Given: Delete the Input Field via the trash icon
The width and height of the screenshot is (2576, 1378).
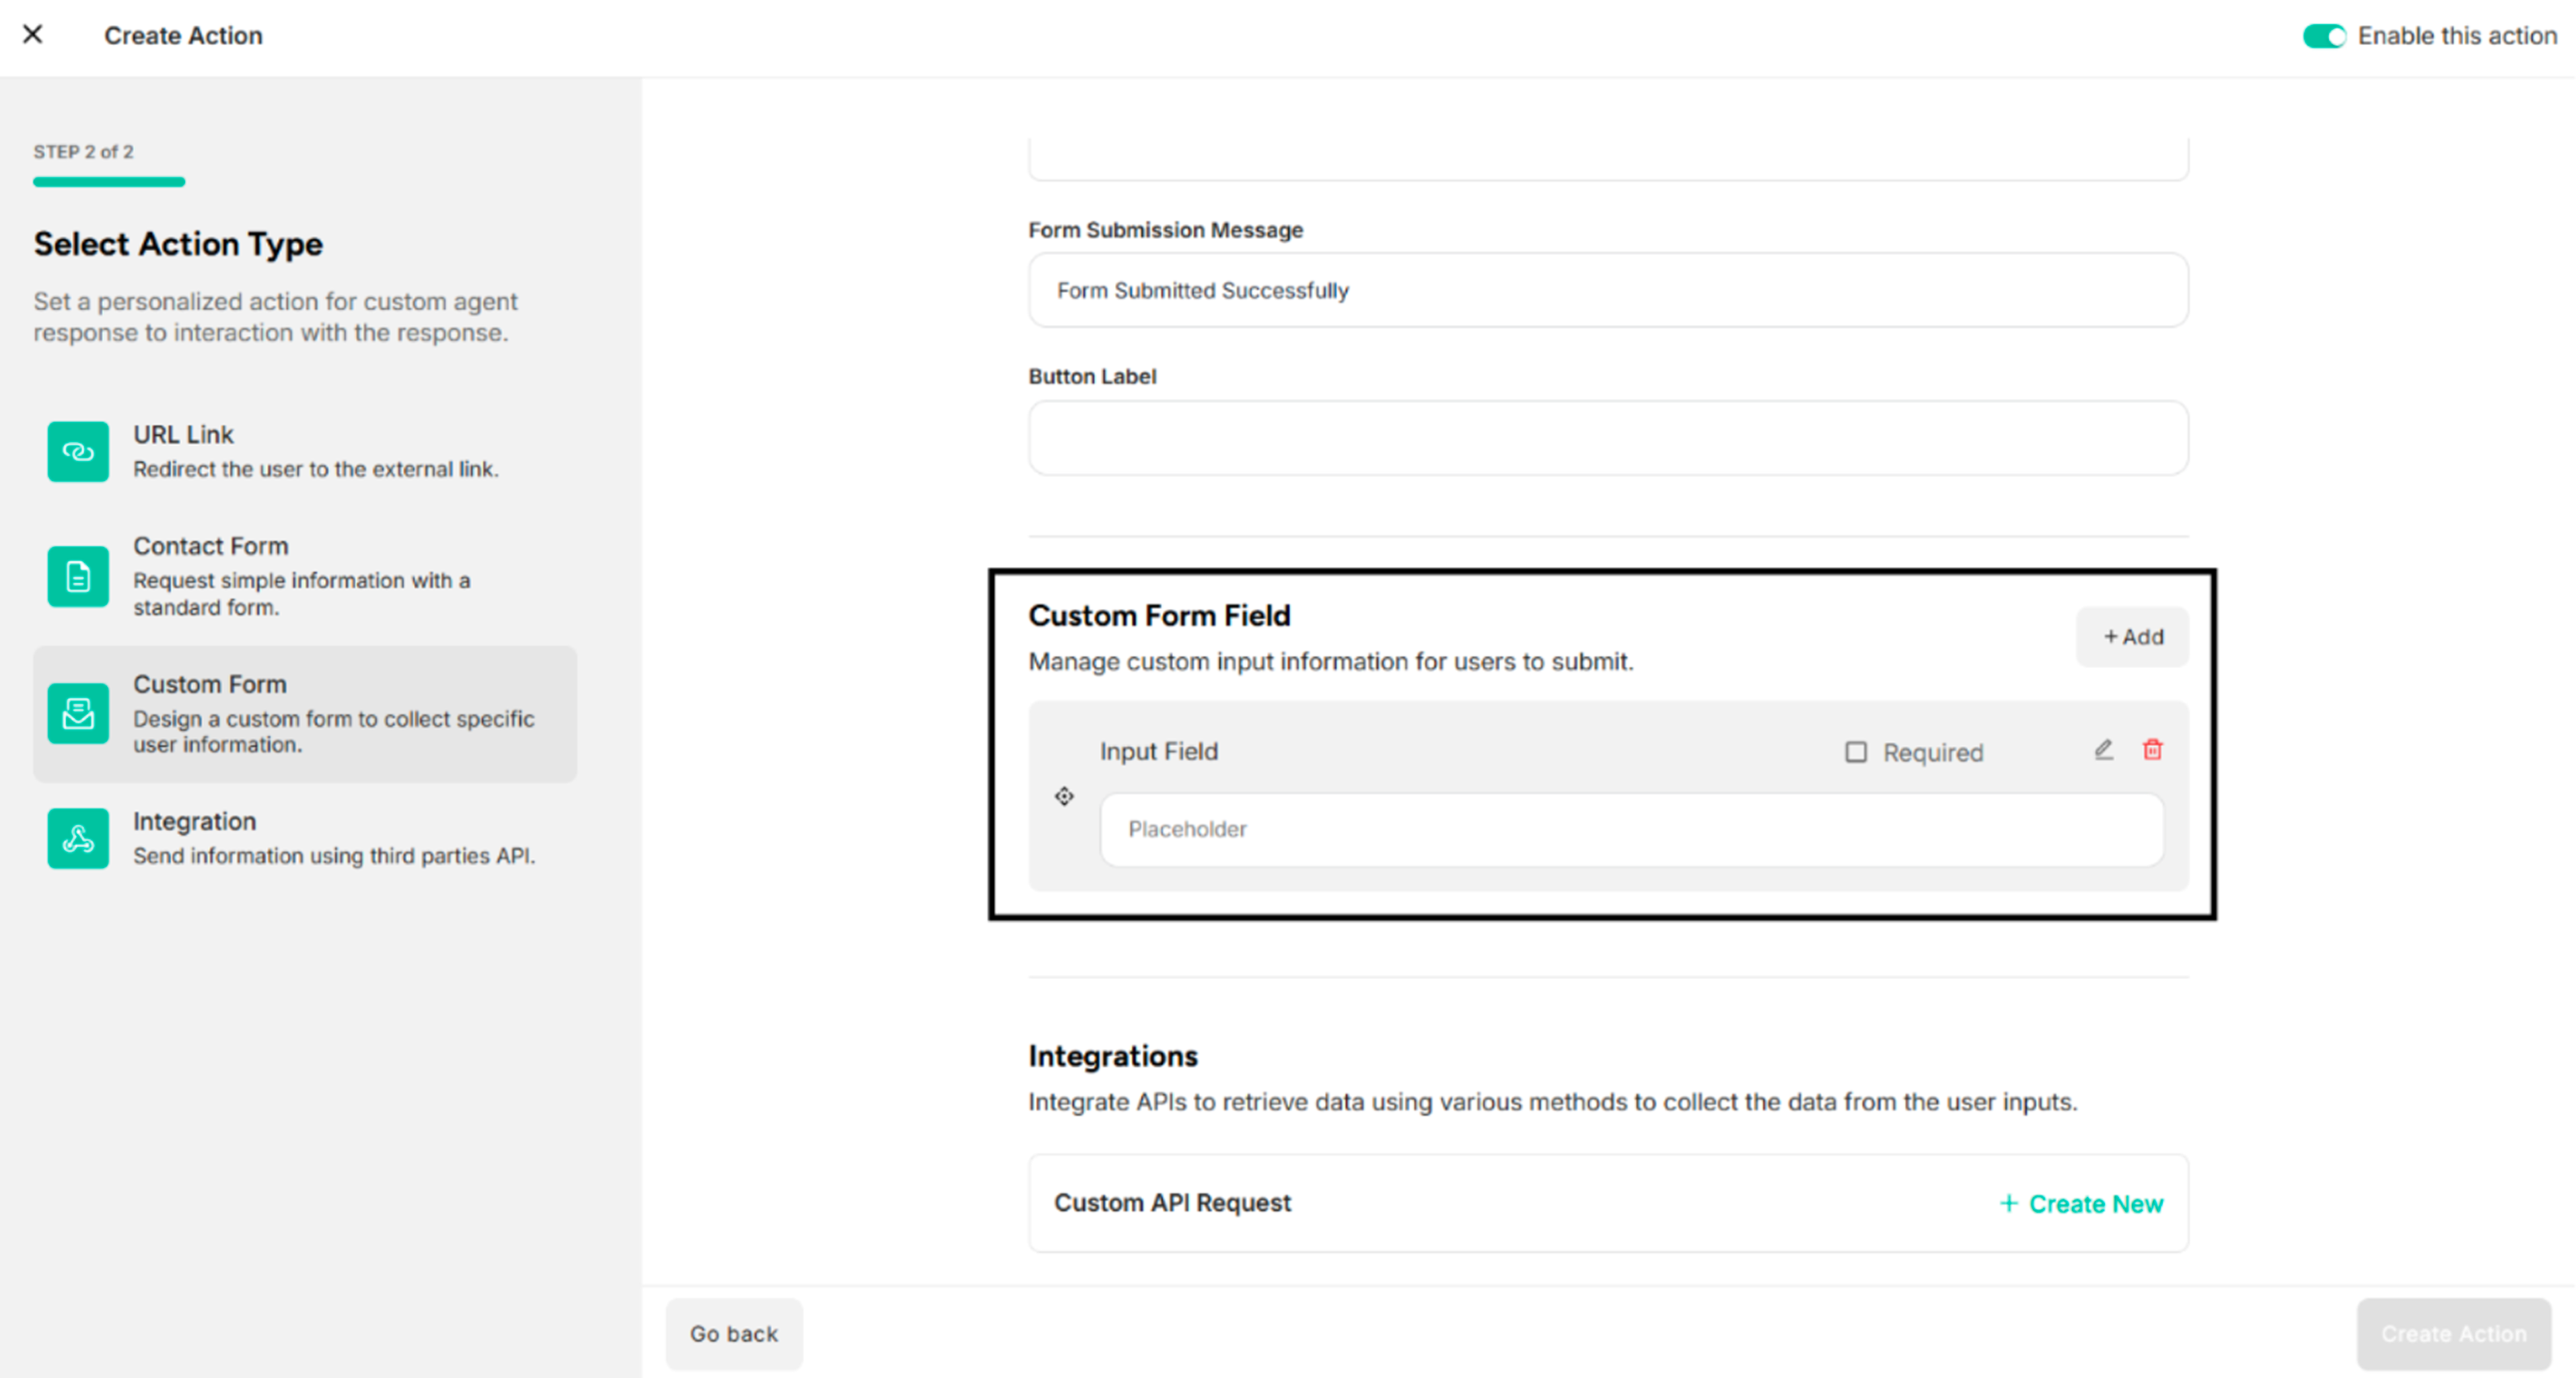Looking at the screenshot, I should [2152, 750].
